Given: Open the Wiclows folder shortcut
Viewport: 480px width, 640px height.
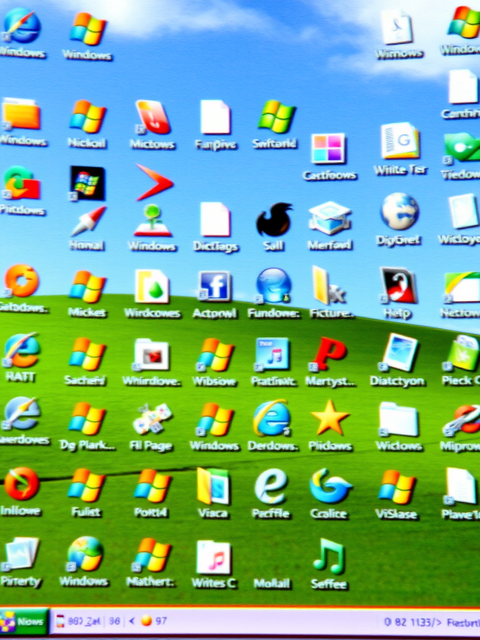Looking at the screenshot, I should (399, 420).
